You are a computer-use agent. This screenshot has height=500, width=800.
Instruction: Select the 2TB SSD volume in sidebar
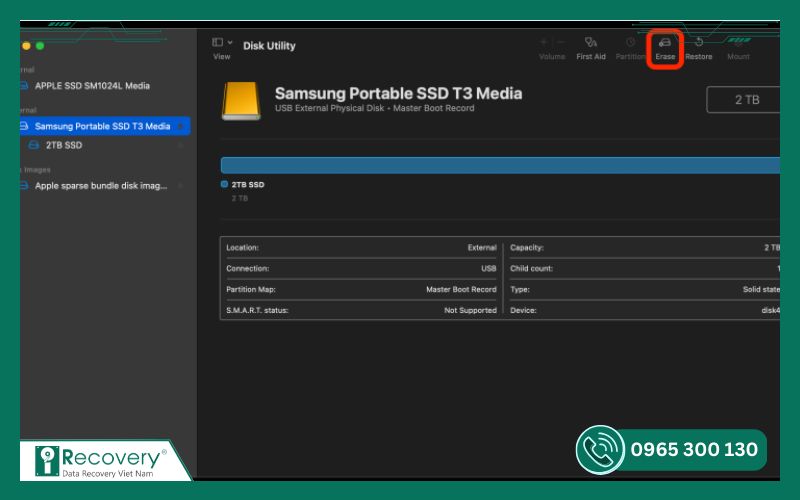[x=64, y=145]
